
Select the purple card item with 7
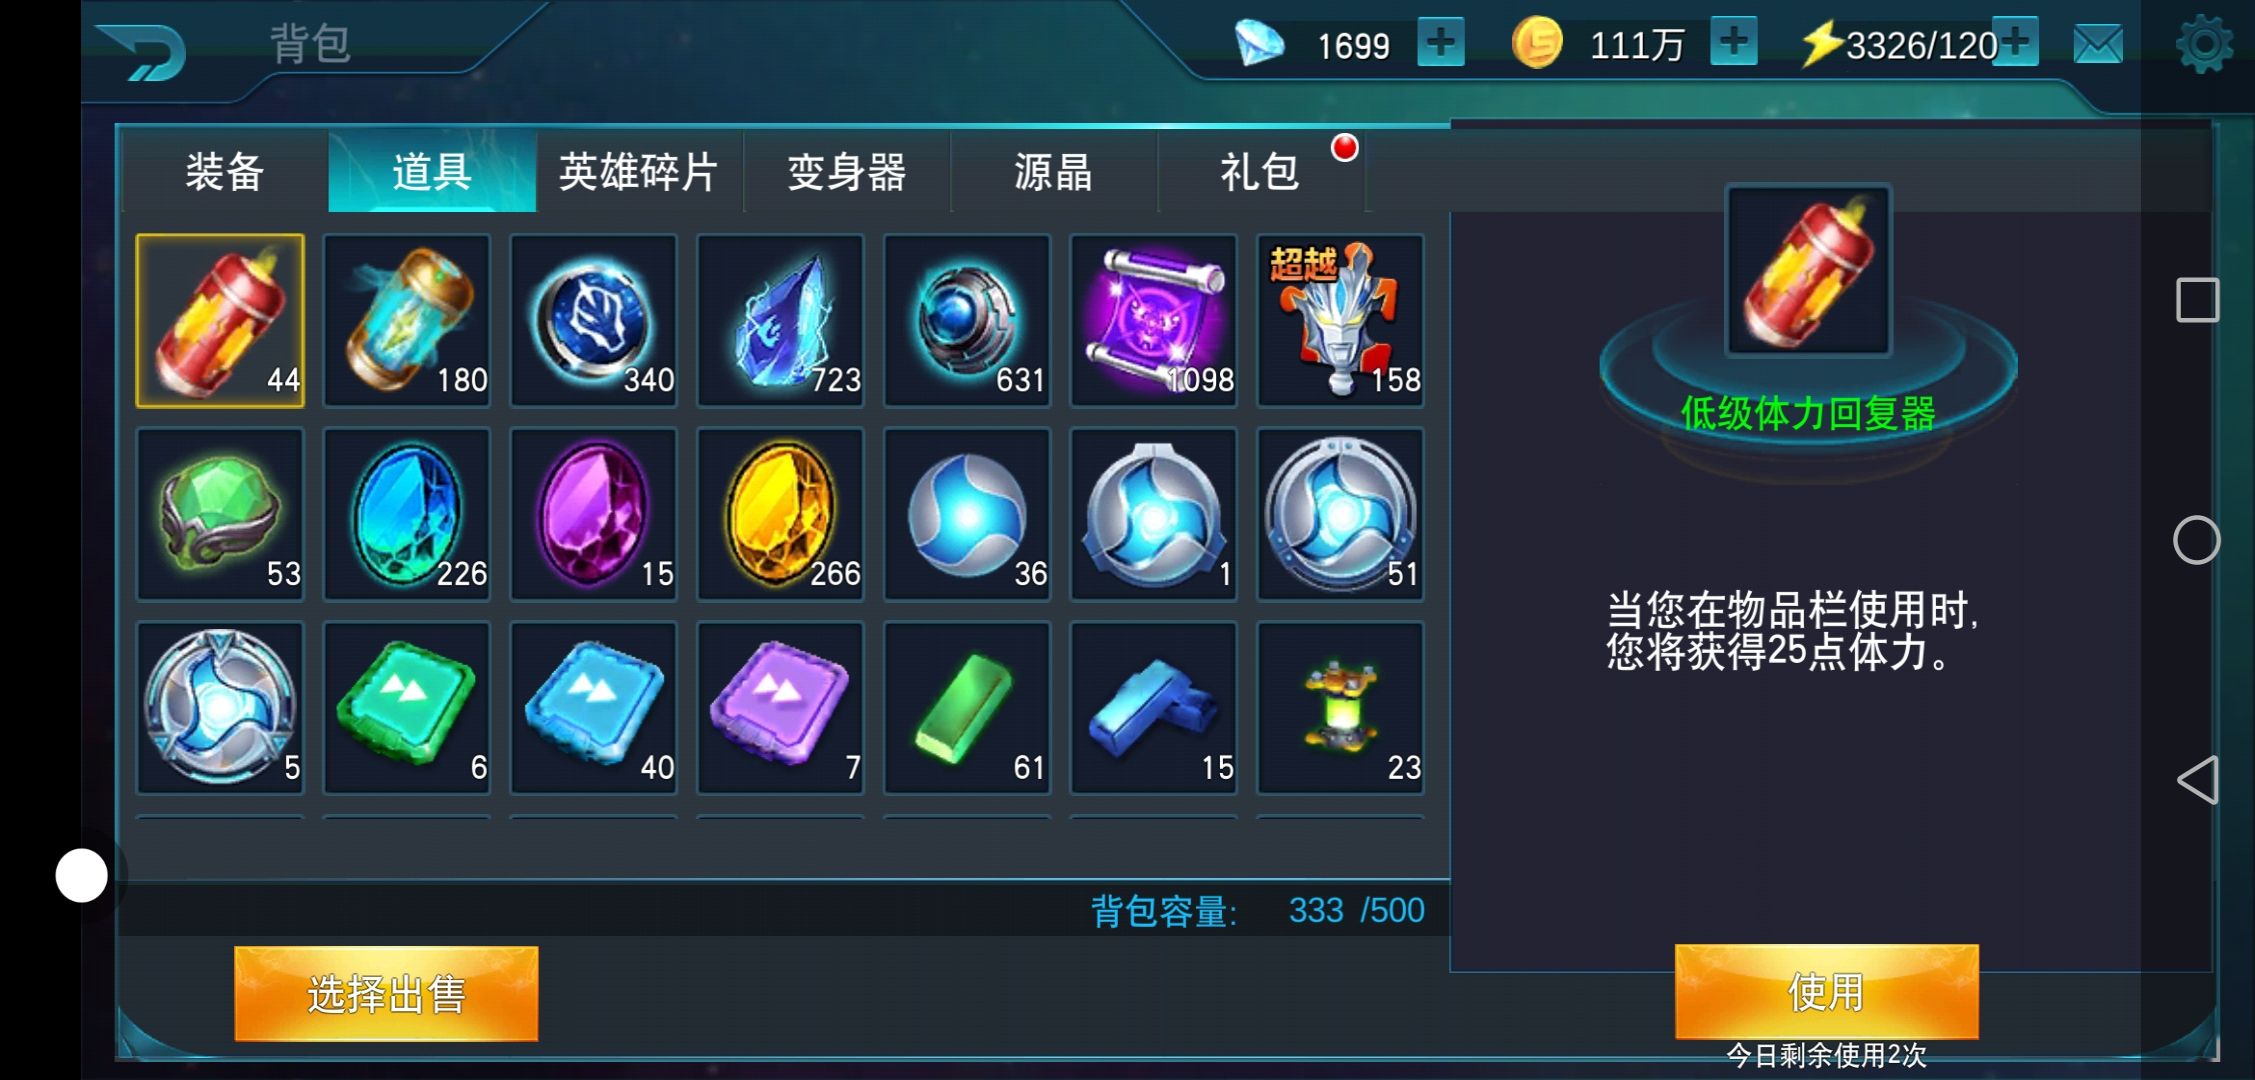(x=780, y=708)
